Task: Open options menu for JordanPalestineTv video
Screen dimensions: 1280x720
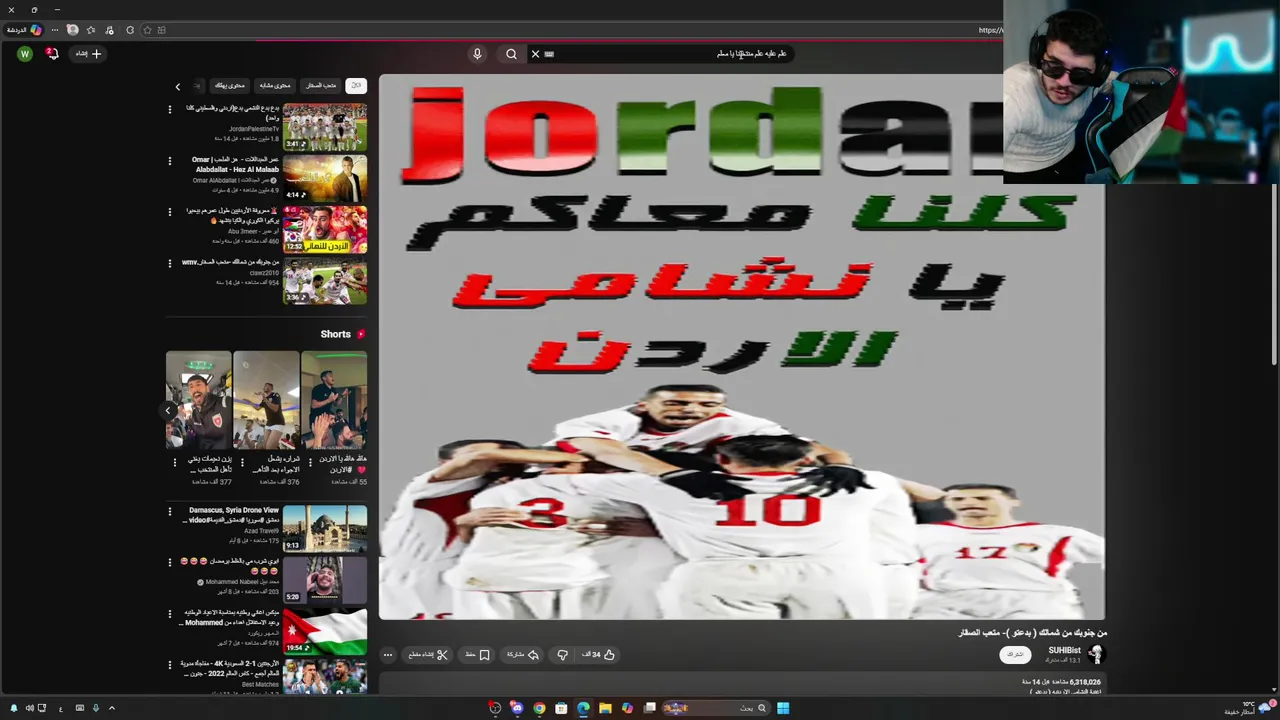Action: (x=170, y=109)
